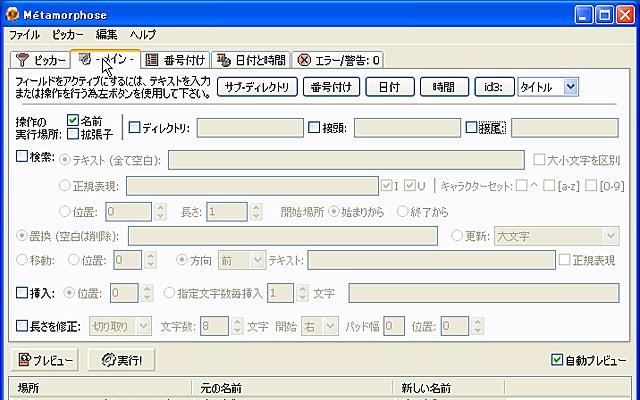Uncheck the 名前 checkbox

point(73,120)
